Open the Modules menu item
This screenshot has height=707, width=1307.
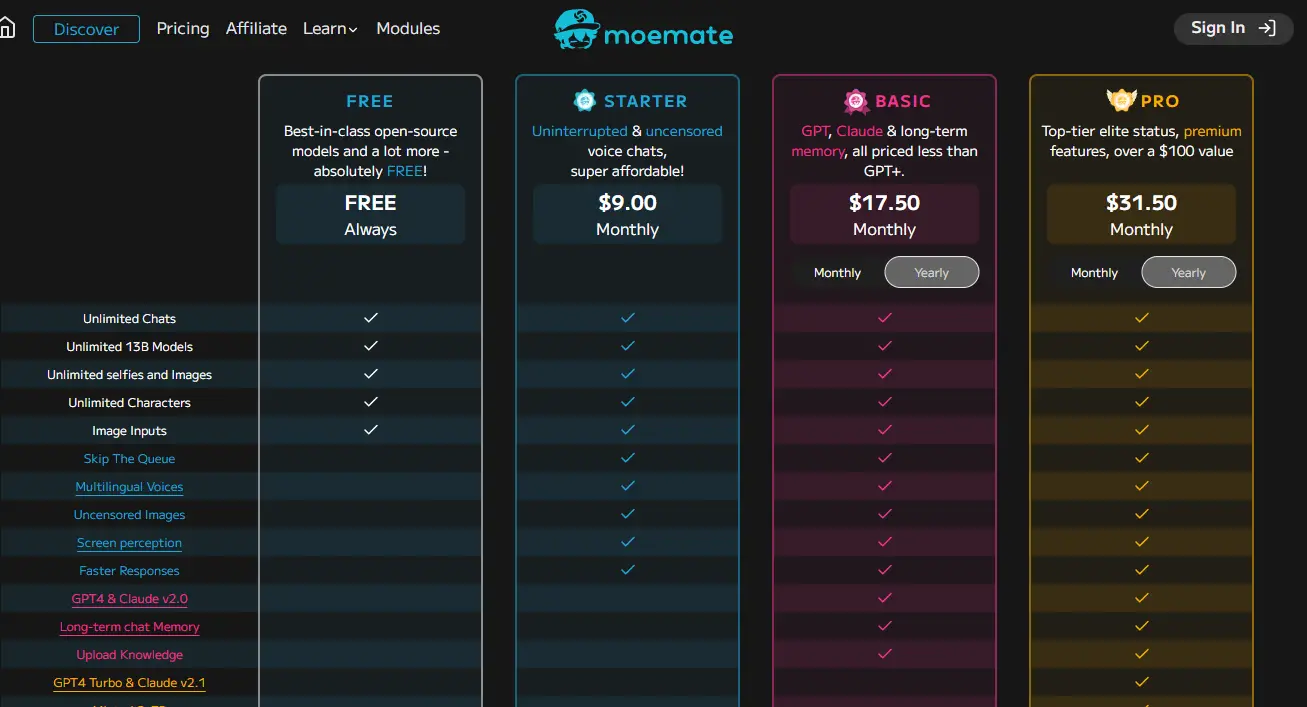pyautogui.click(x=408, y=28)
